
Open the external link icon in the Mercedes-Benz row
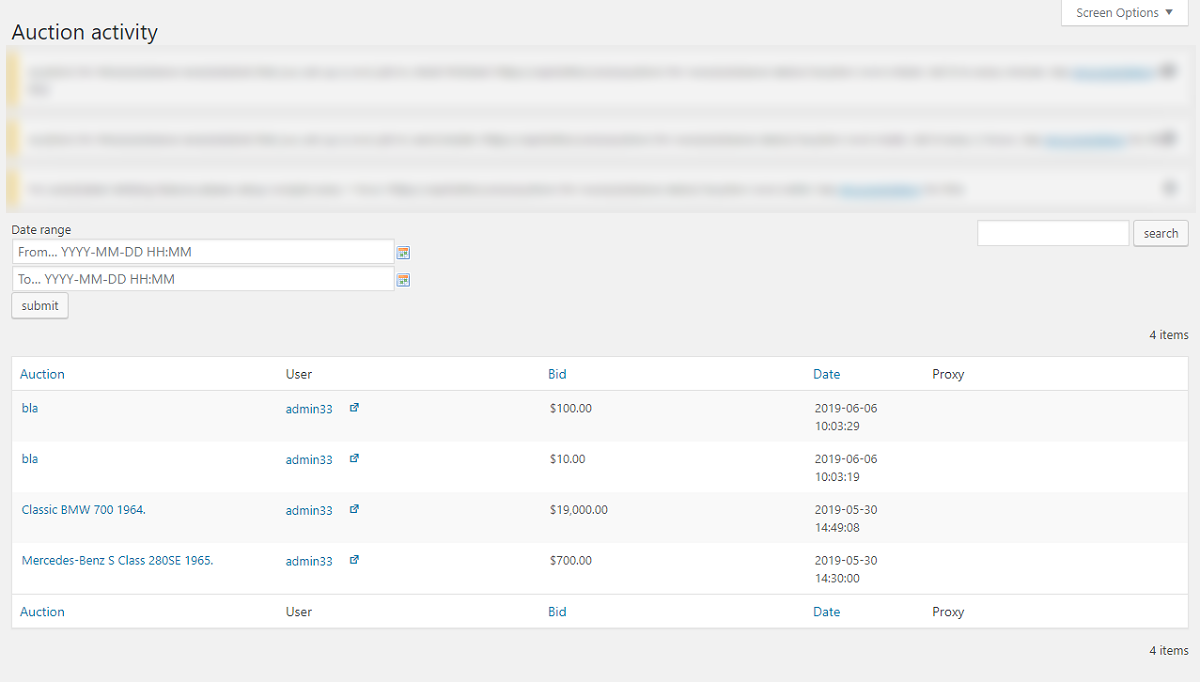(354, 560)
